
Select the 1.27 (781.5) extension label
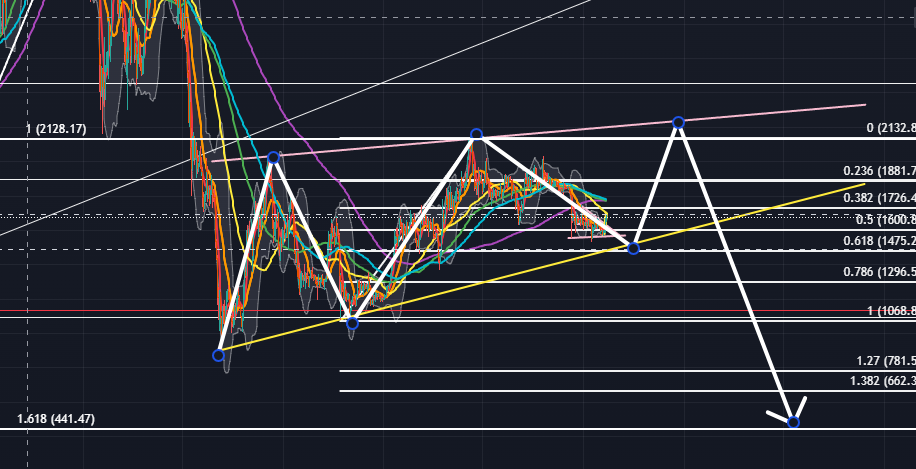click(886, 360)
